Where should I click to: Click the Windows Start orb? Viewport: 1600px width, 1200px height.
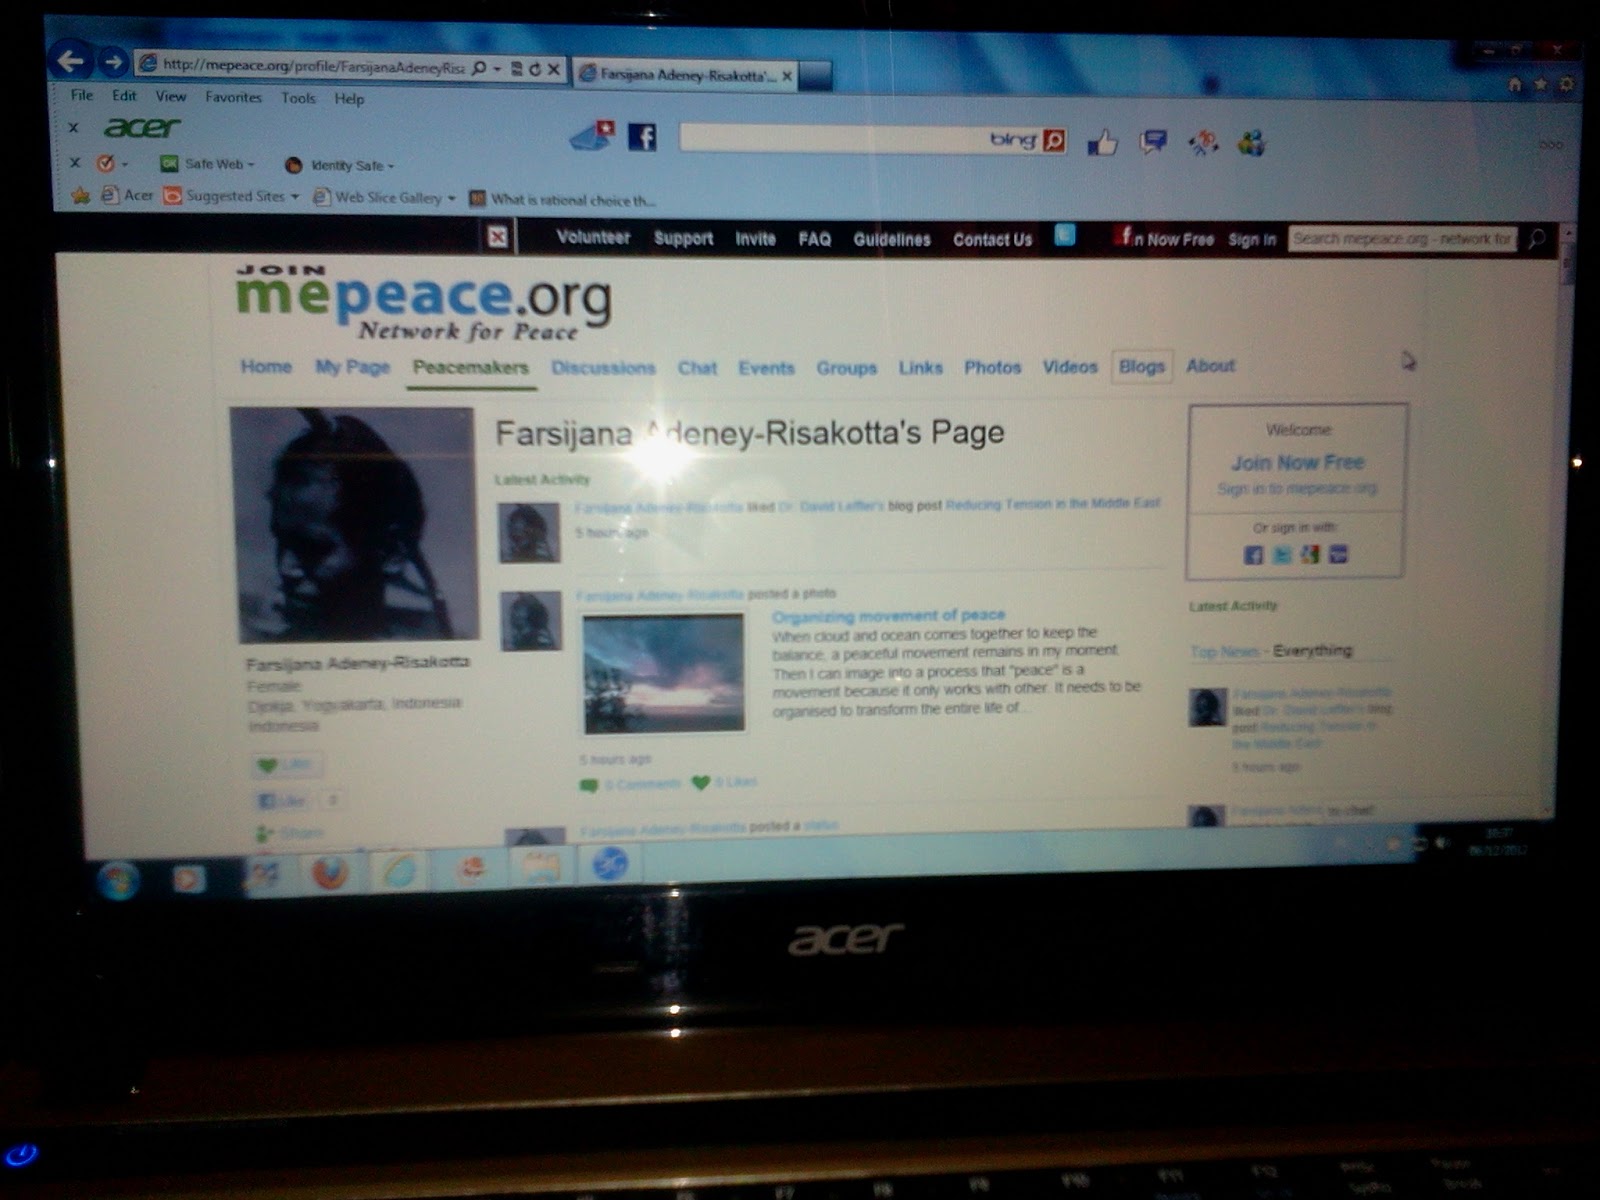point(118,880)
